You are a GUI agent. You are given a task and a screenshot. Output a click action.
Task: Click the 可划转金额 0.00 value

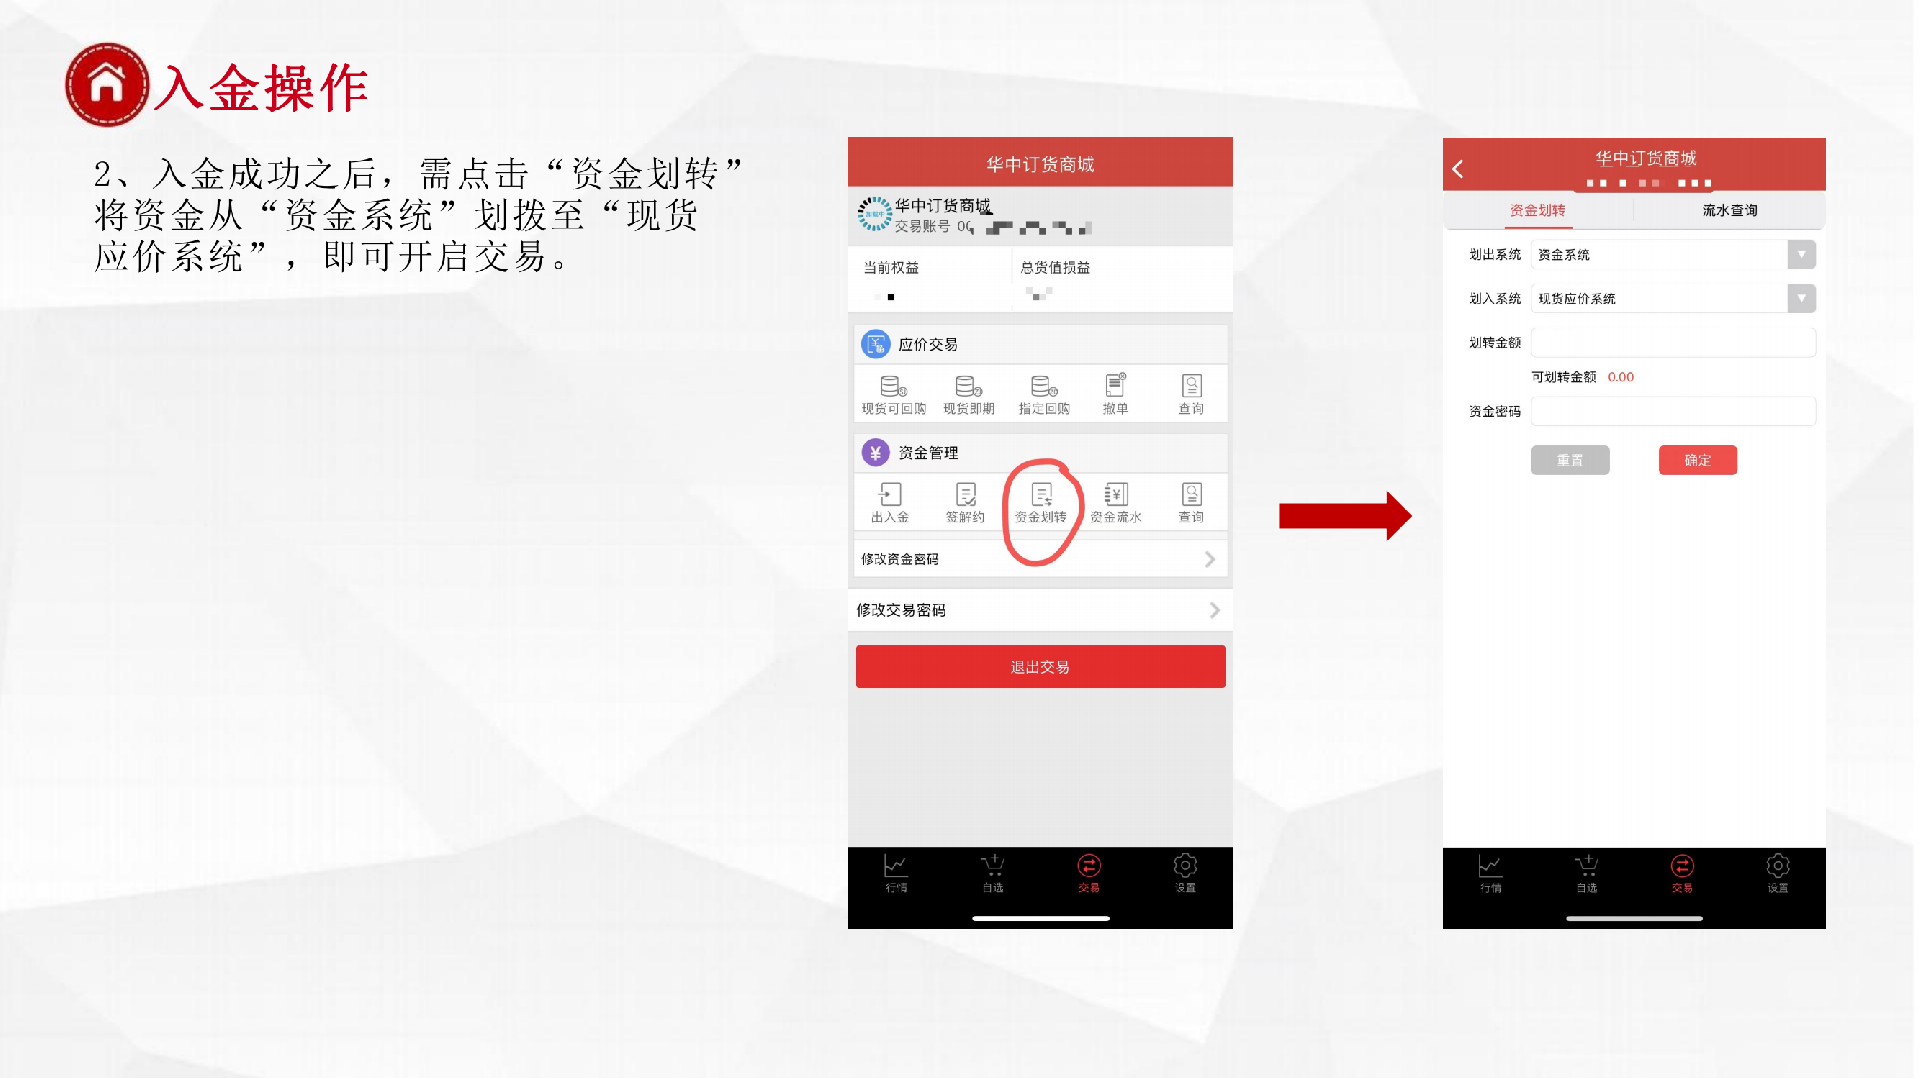[x=1620, y=377]
